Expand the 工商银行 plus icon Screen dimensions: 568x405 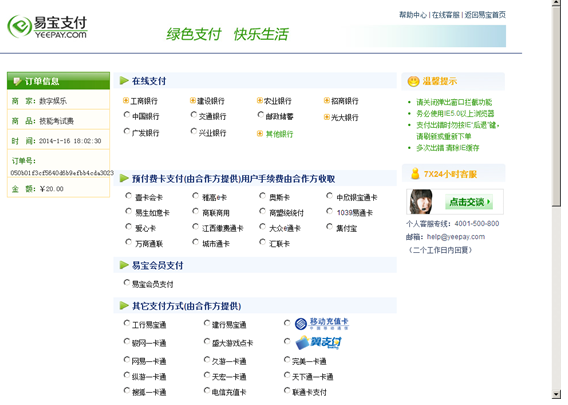126,100
